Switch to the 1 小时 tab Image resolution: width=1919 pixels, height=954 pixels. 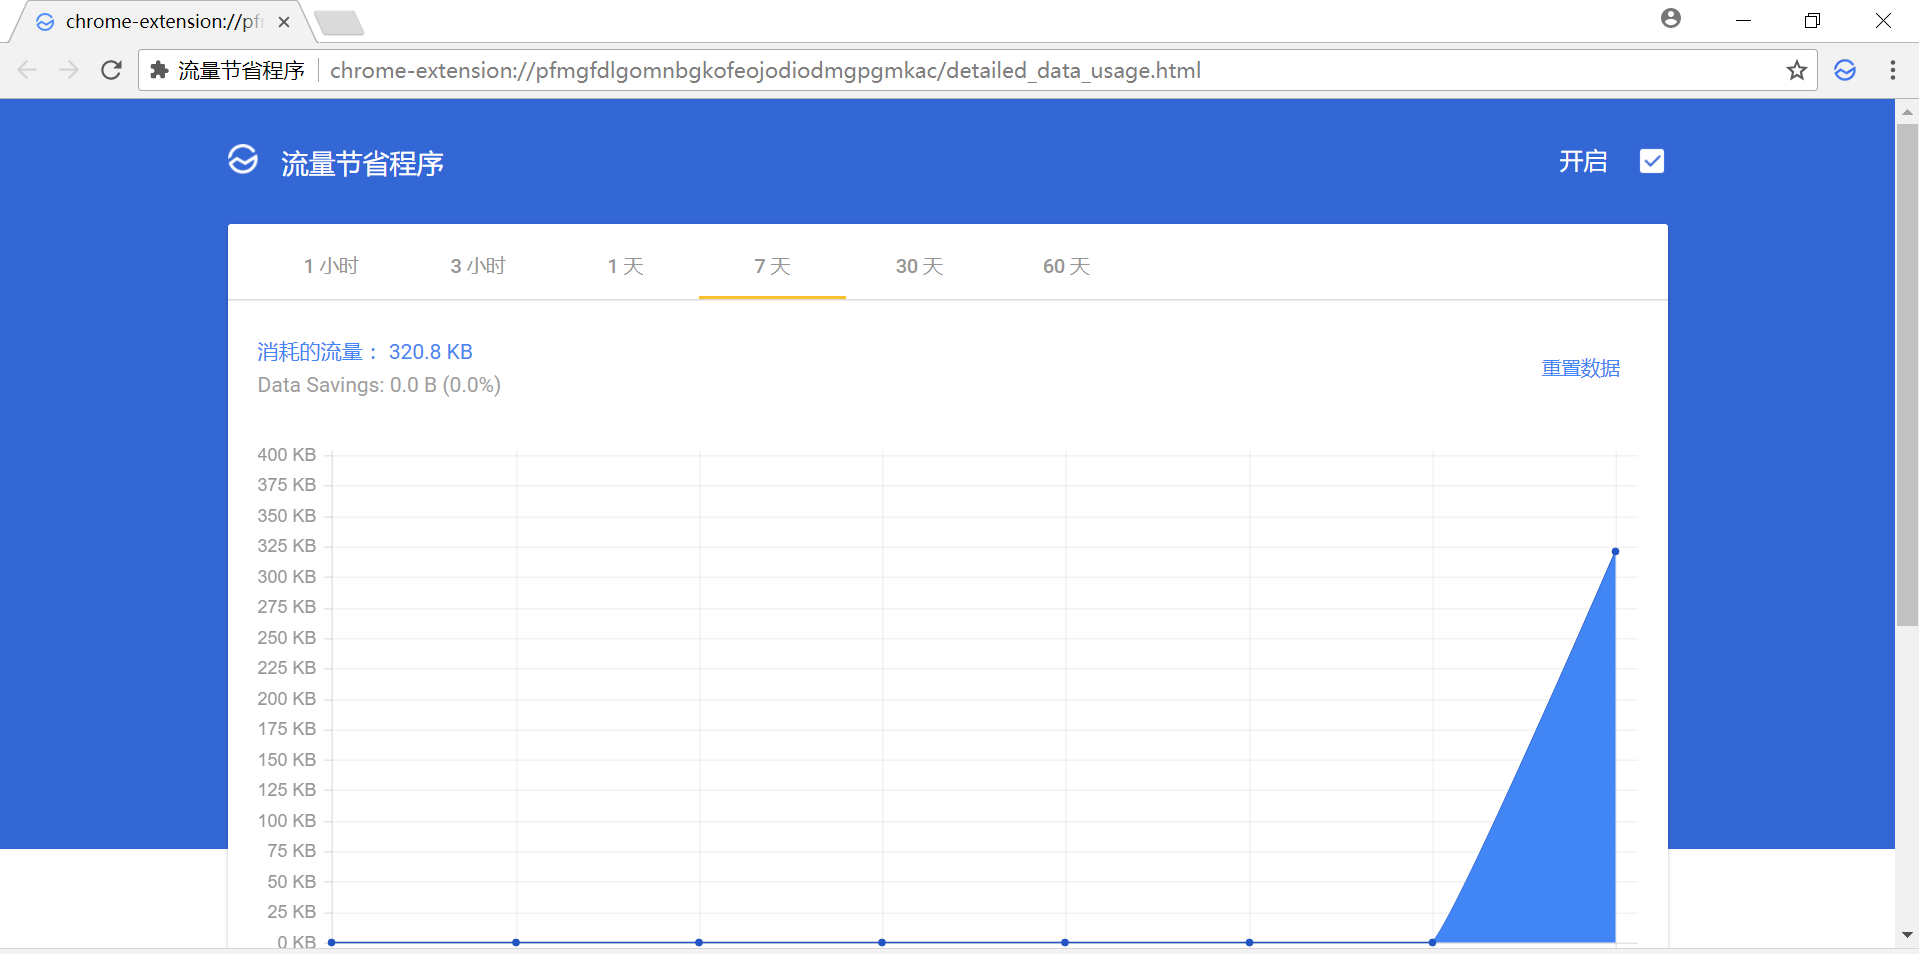click(331, 266)
